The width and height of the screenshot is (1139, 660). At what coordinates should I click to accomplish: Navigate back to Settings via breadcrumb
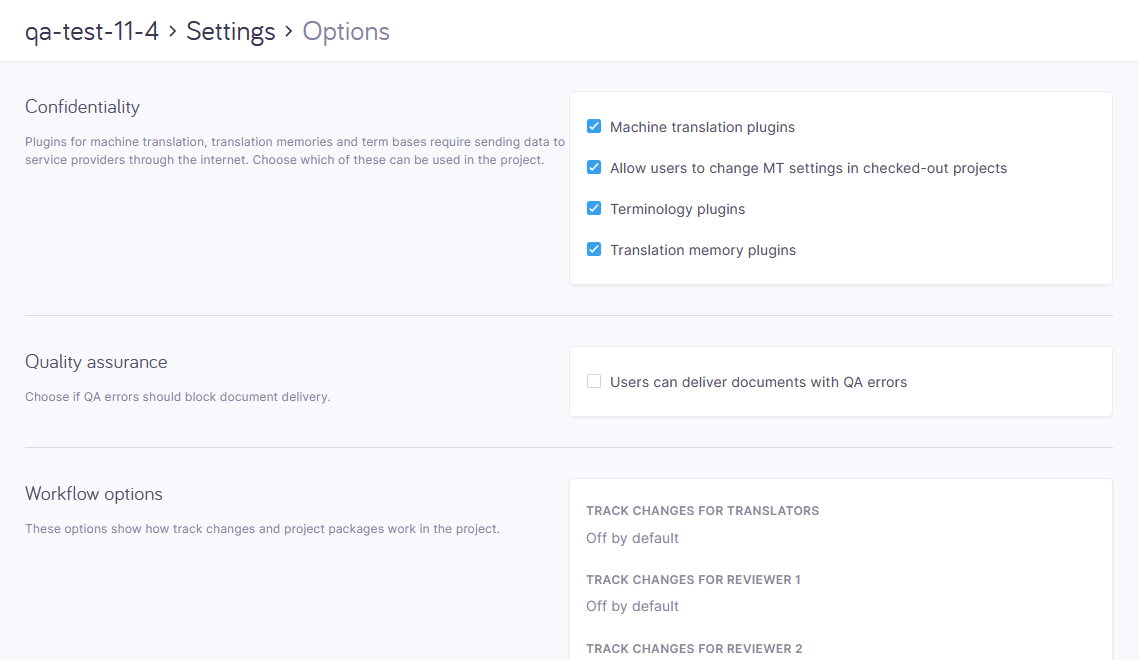pos(231,31)
